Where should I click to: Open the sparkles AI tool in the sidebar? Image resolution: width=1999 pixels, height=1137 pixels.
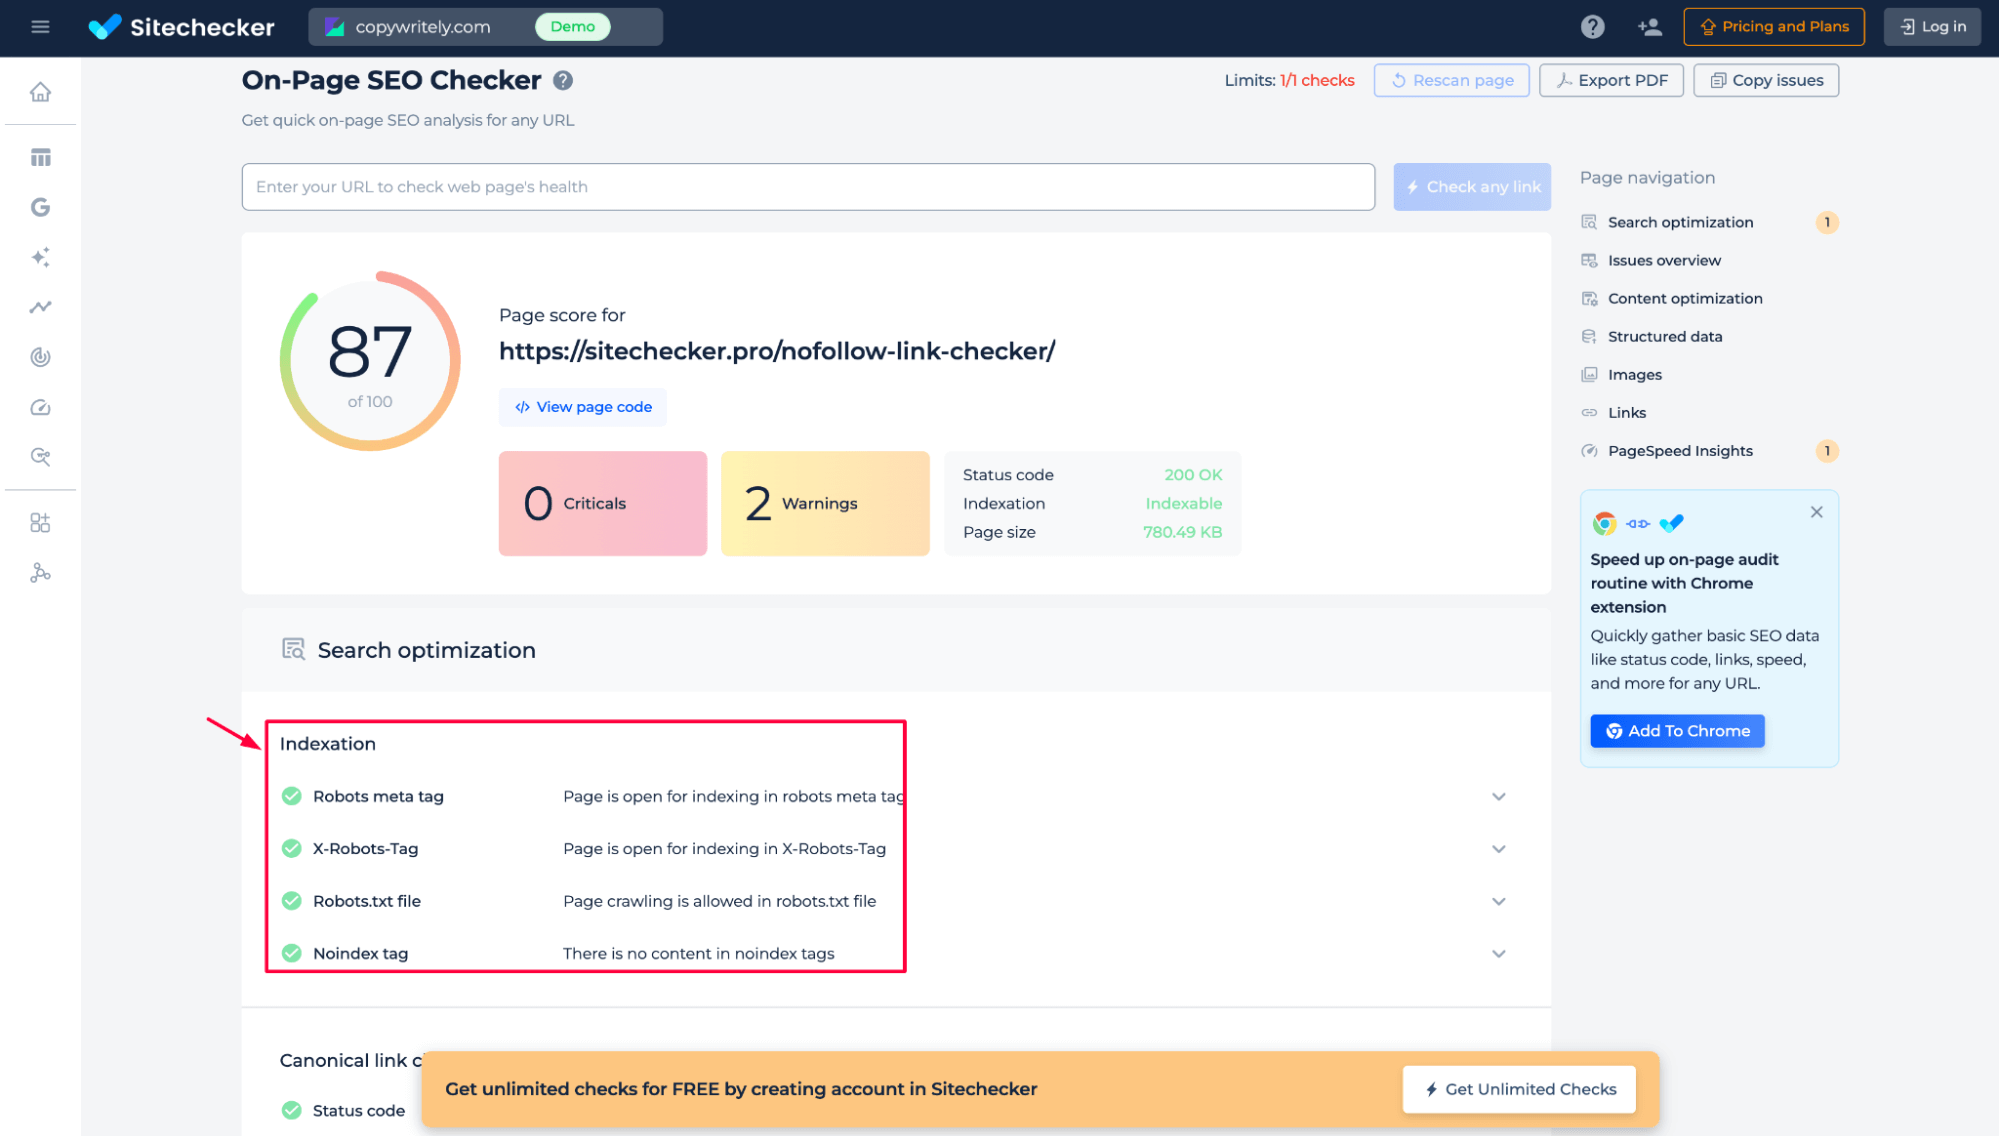coord(40,257)
